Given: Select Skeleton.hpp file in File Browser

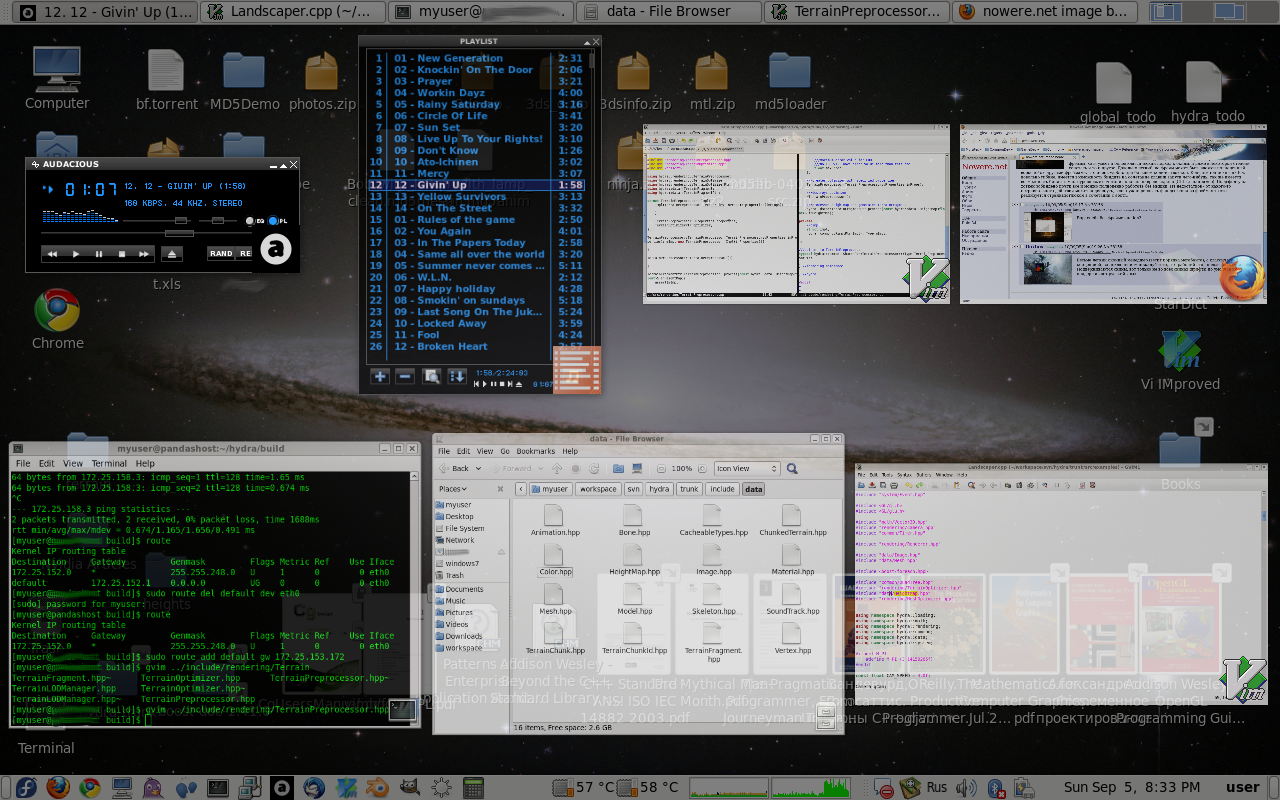Looking at the screenshot, I should (713, 598).
